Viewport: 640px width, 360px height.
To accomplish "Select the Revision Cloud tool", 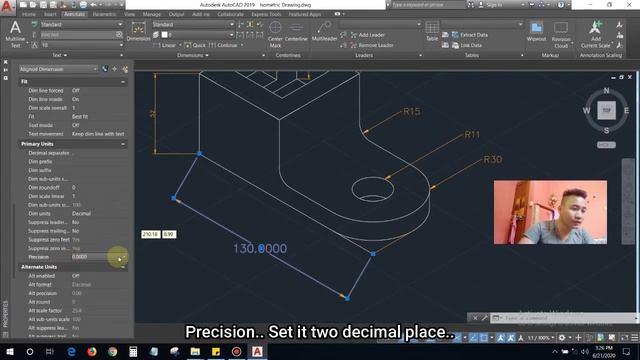I will (561, 35).
